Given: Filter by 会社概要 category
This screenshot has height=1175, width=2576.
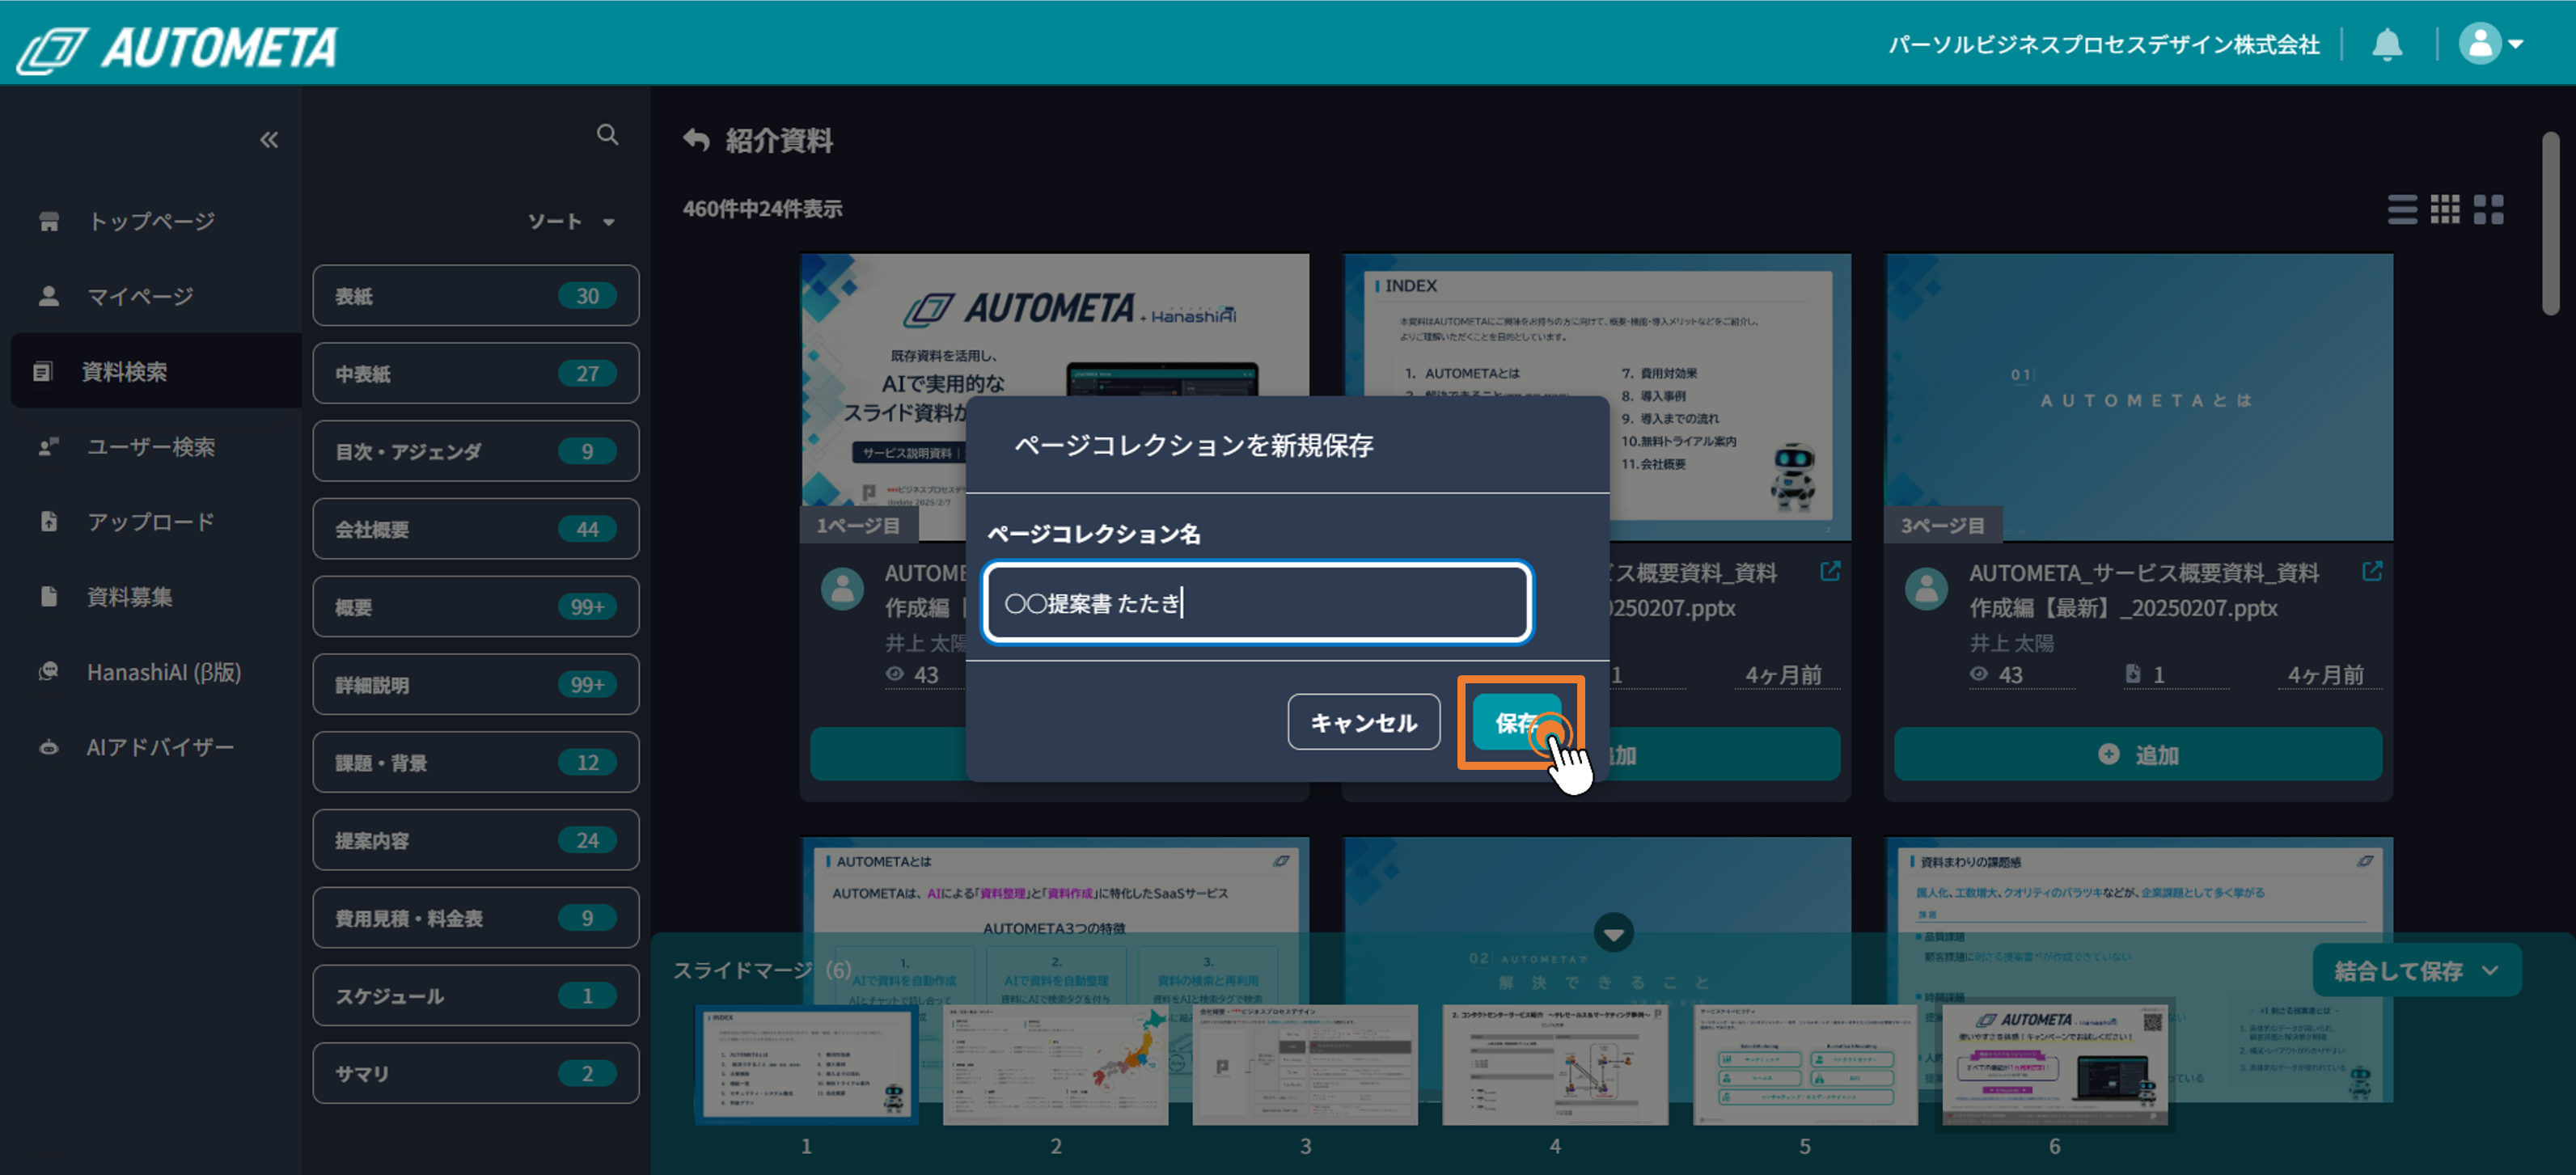Looking at the screenshot, I should 475,529.
